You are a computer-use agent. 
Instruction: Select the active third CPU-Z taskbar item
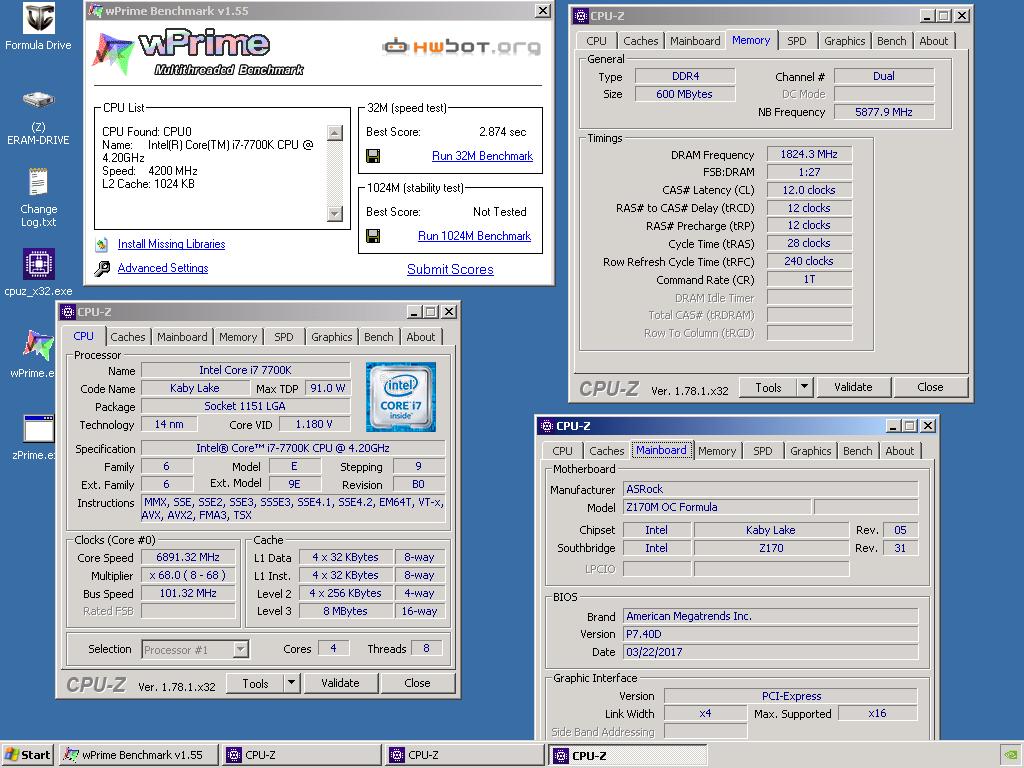point(627,756)
